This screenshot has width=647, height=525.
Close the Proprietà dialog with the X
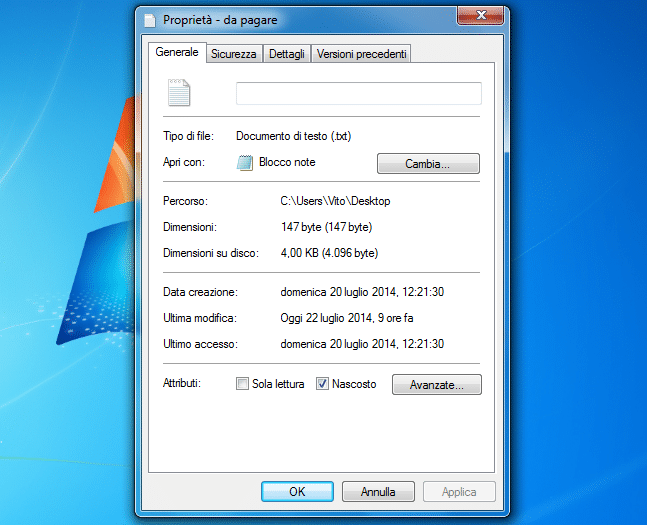coord(480,16)
